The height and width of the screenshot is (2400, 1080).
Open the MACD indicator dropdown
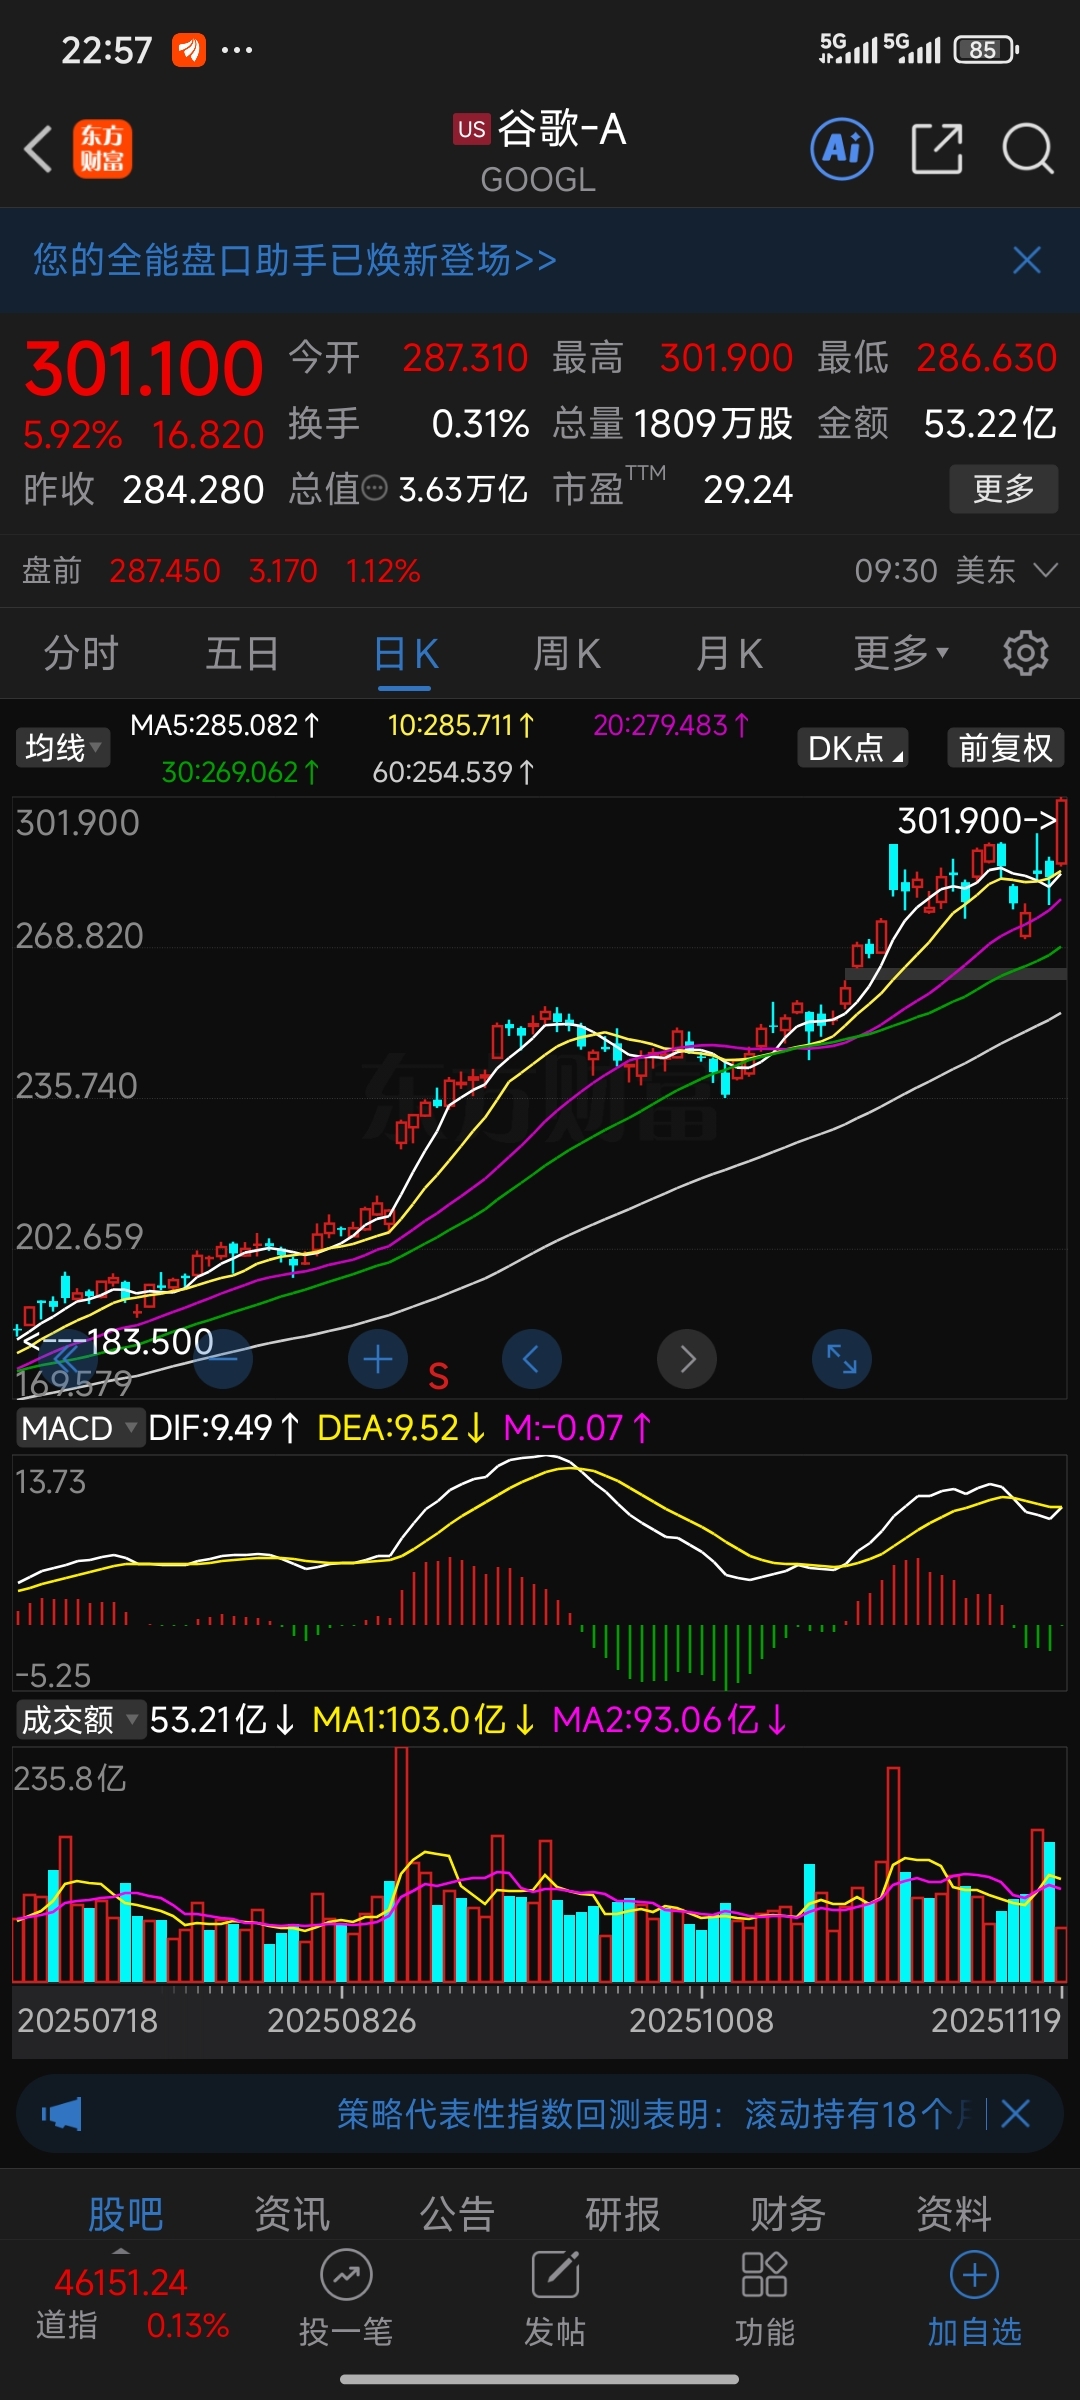[79, 1428]
